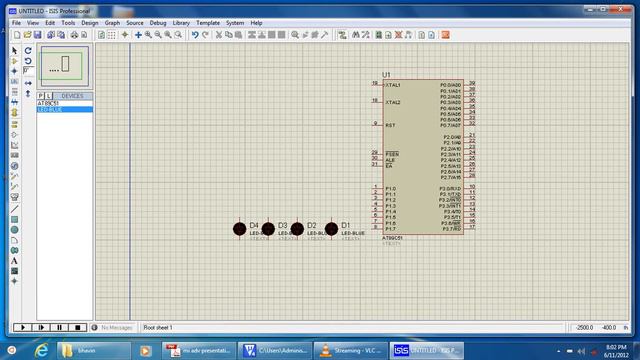
Task: Select the D1 LED on the schematic
Action: (x=331, y=229)
